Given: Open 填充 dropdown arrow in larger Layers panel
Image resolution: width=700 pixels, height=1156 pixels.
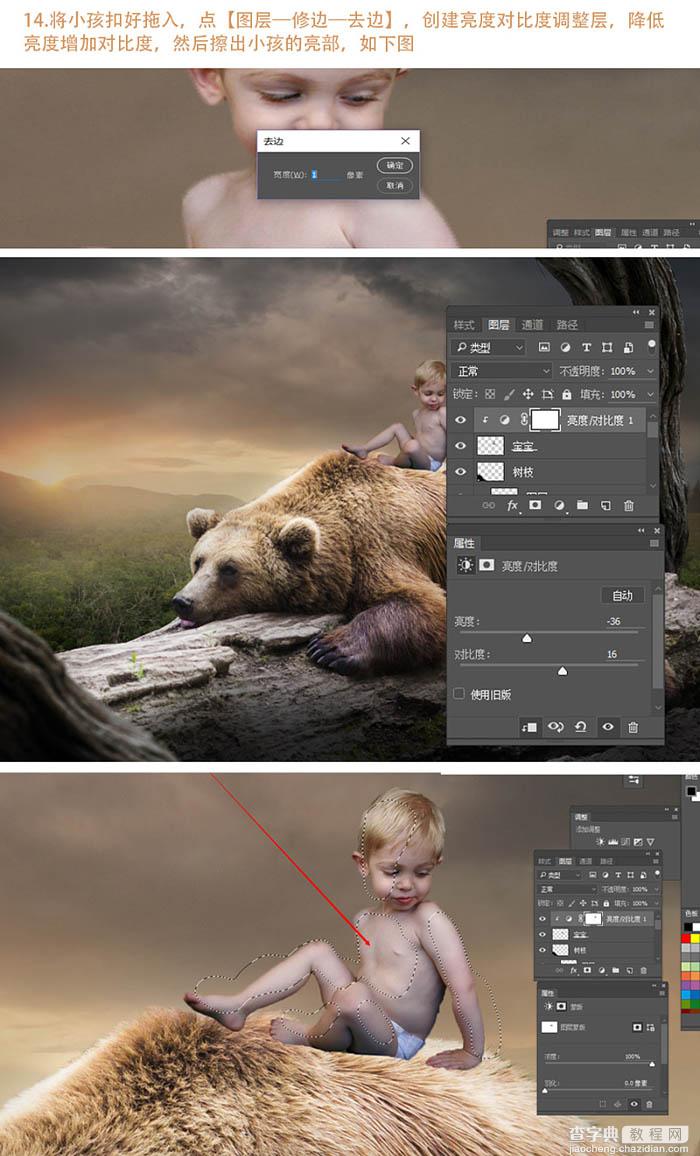Looking at the screenshot, I should 651,394.
